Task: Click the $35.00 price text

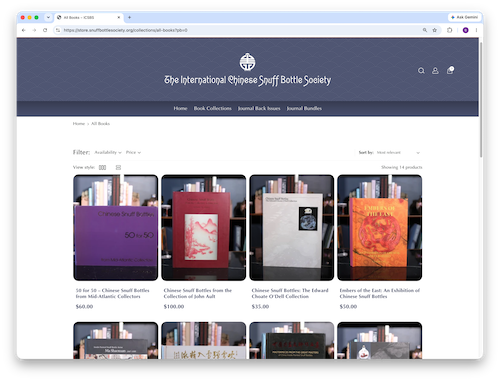Action: (260, 306)
